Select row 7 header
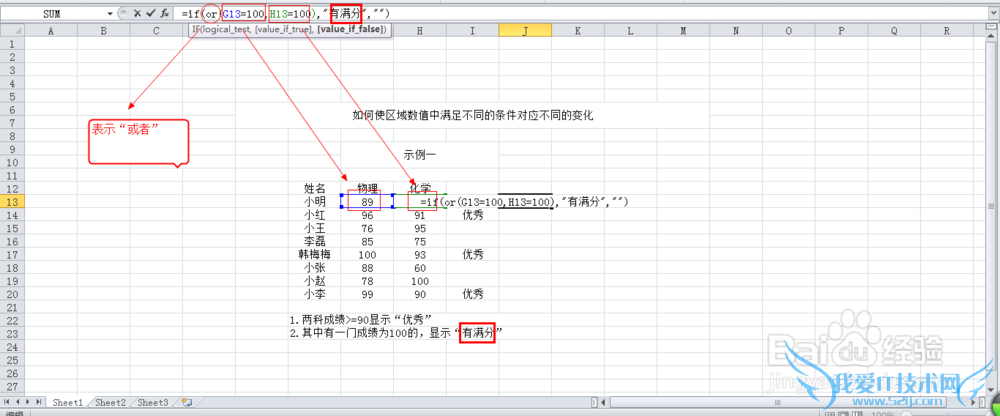This screenshot has height=416, width=1000. point(12,123)
